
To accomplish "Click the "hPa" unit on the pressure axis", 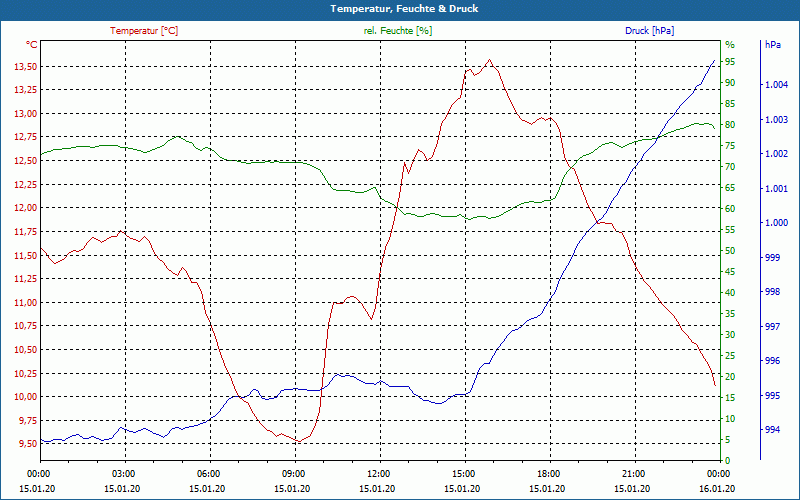I will (x=772, y=45).
